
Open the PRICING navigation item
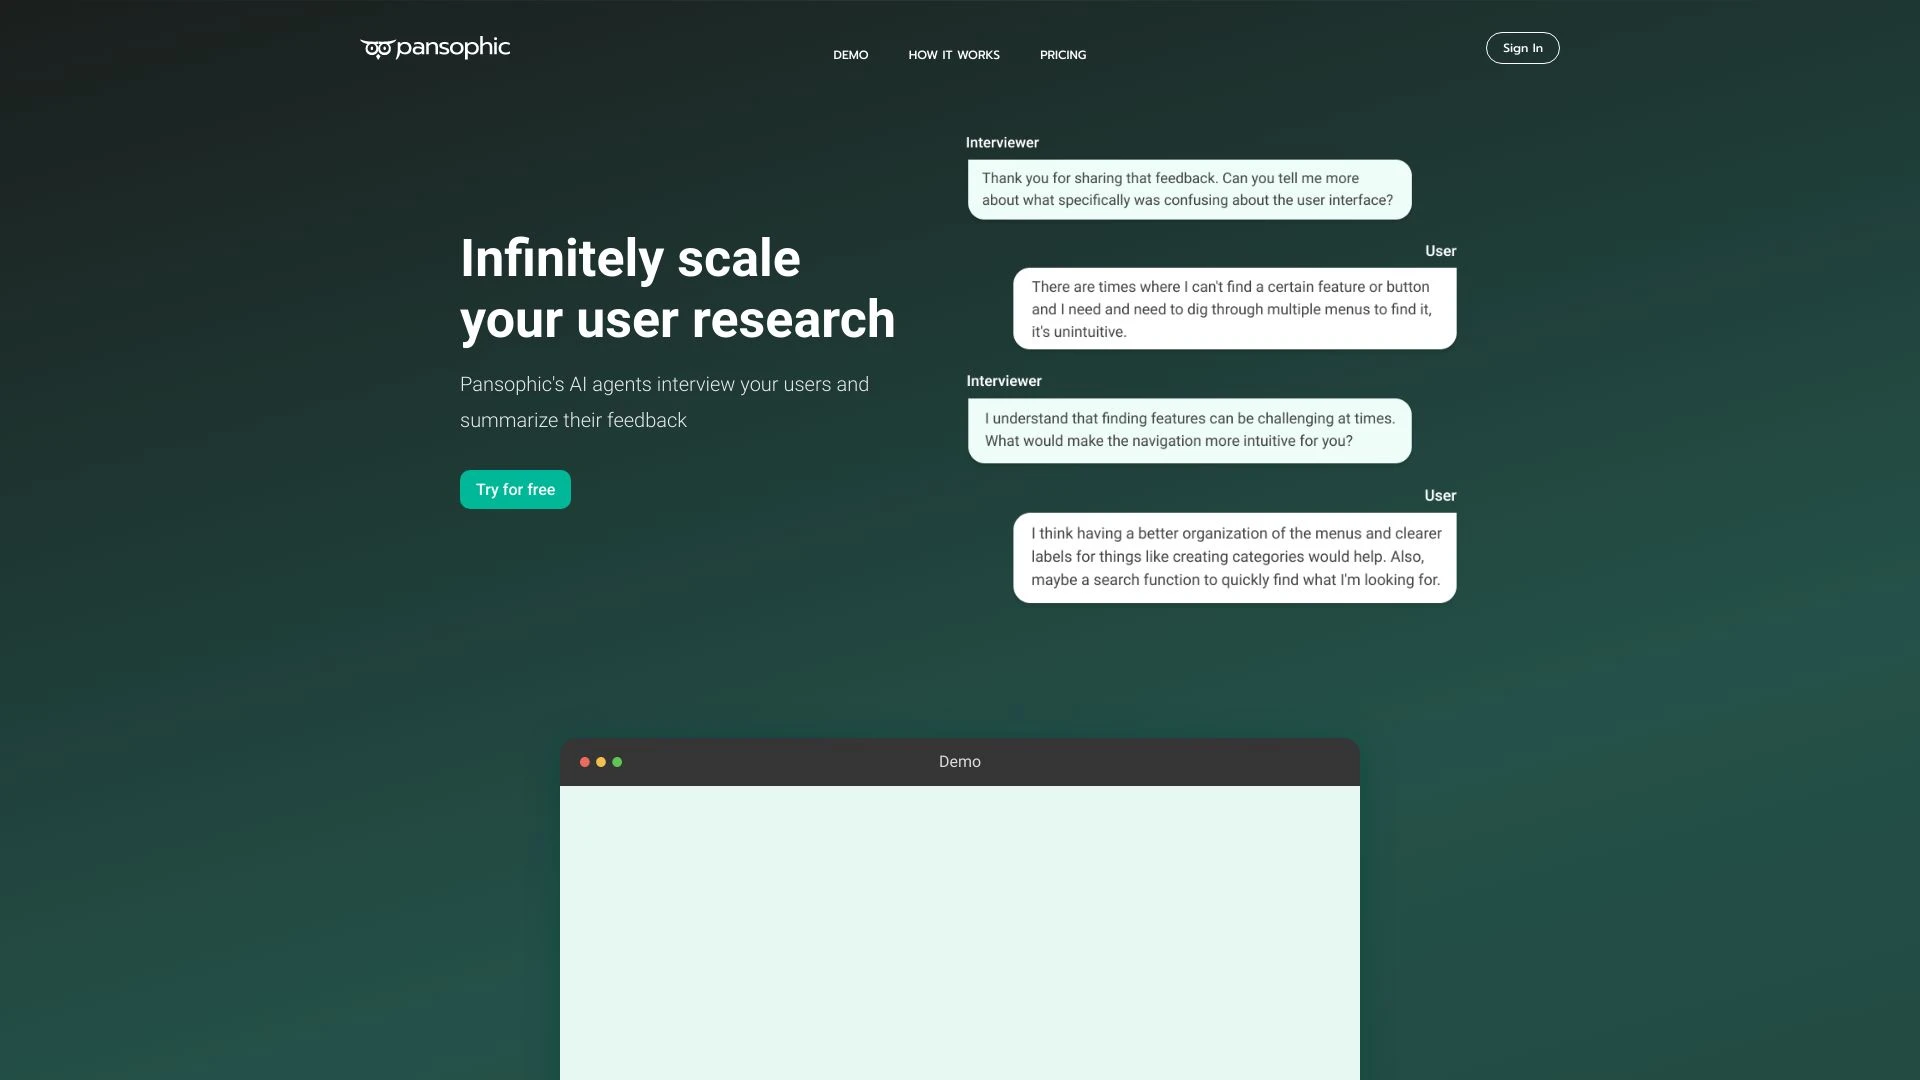click(1062, 55)
